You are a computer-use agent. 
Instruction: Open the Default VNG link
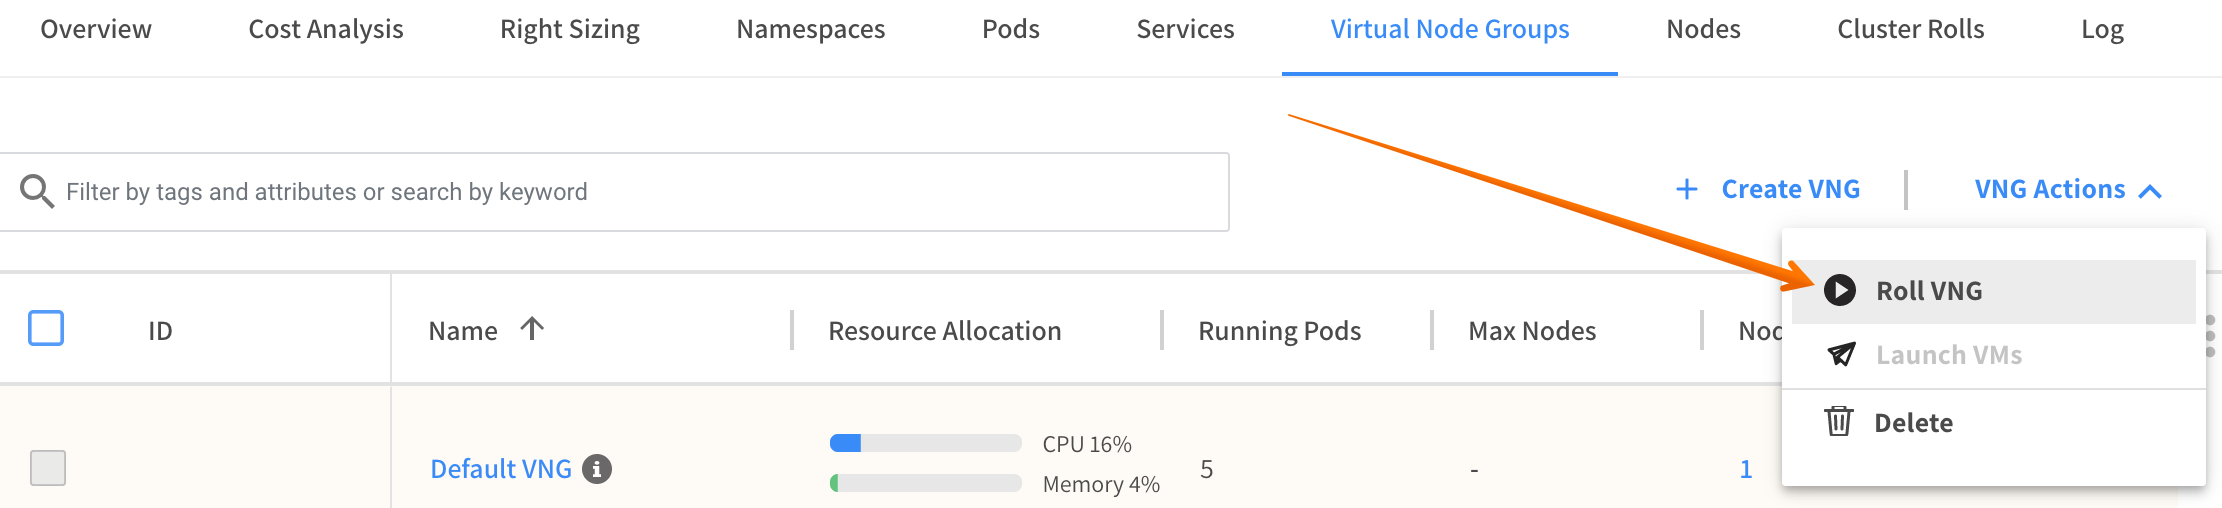(x=501, y=469)
